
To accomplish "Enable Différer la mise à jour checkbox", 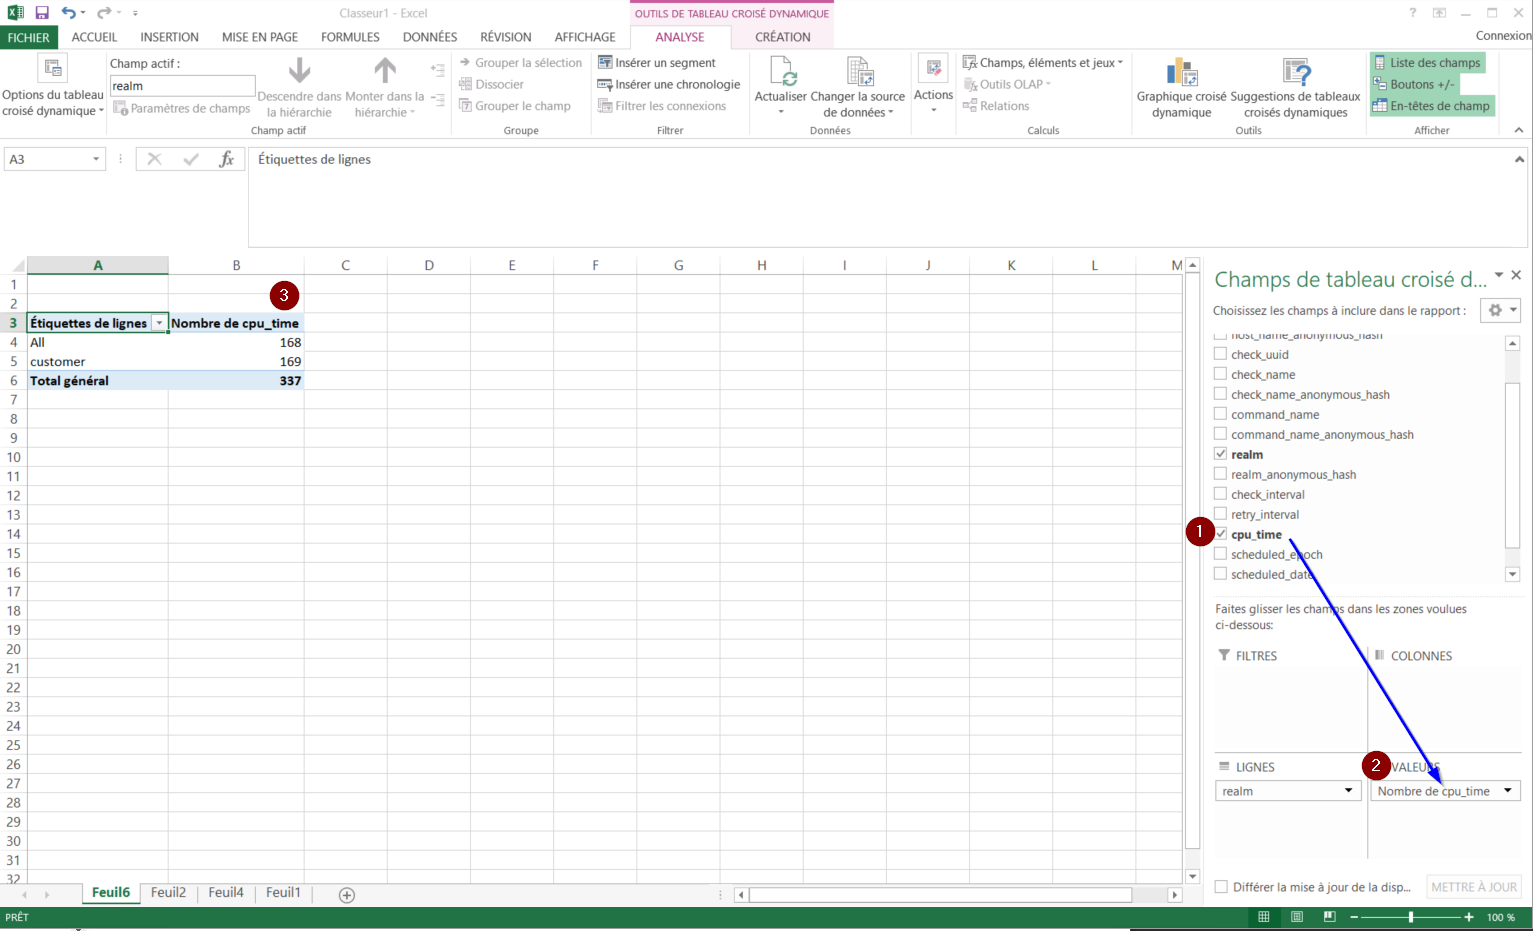I will point(1221,887).
